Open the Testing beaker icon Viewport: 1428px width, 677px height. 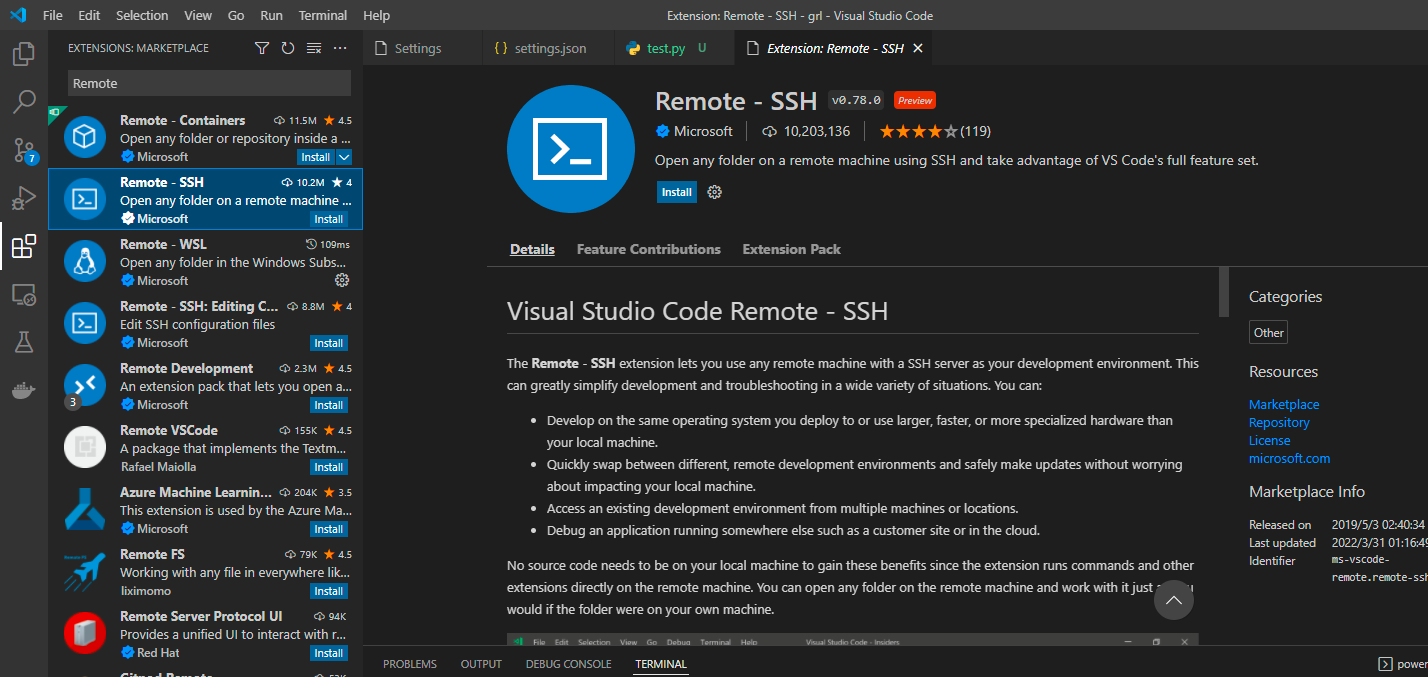point(23,343)
